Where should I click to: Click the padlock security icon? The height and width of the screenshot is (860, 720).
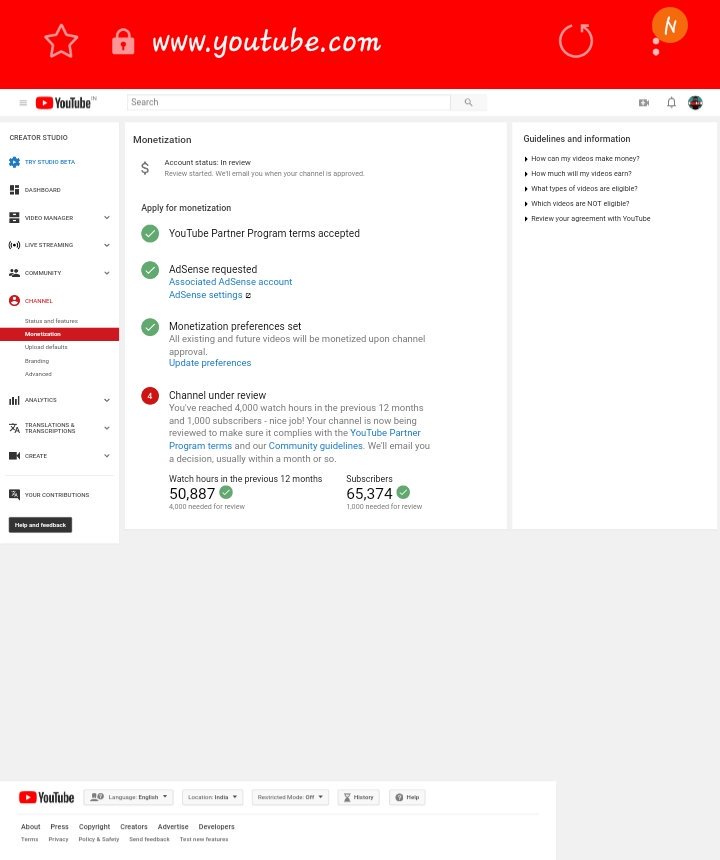[123, 42]
